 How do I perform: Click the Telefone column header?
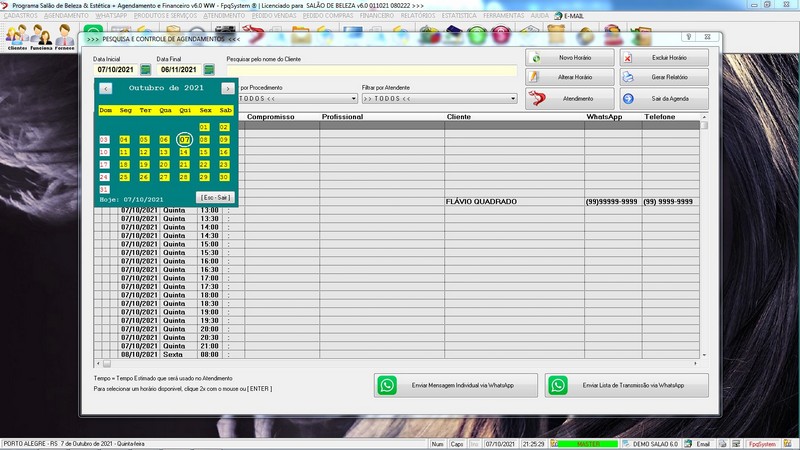pyautogui.click(x=660, y=117)
